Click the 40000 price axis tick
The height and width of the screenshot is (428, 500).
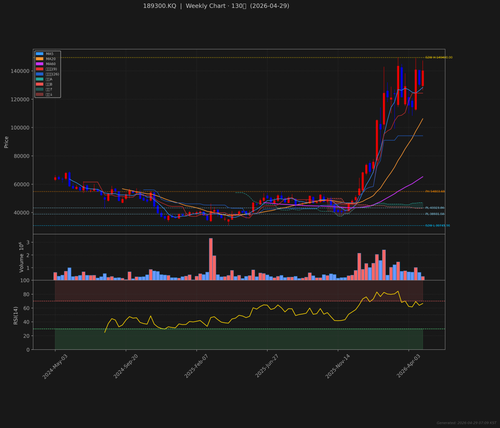[22, 213]
